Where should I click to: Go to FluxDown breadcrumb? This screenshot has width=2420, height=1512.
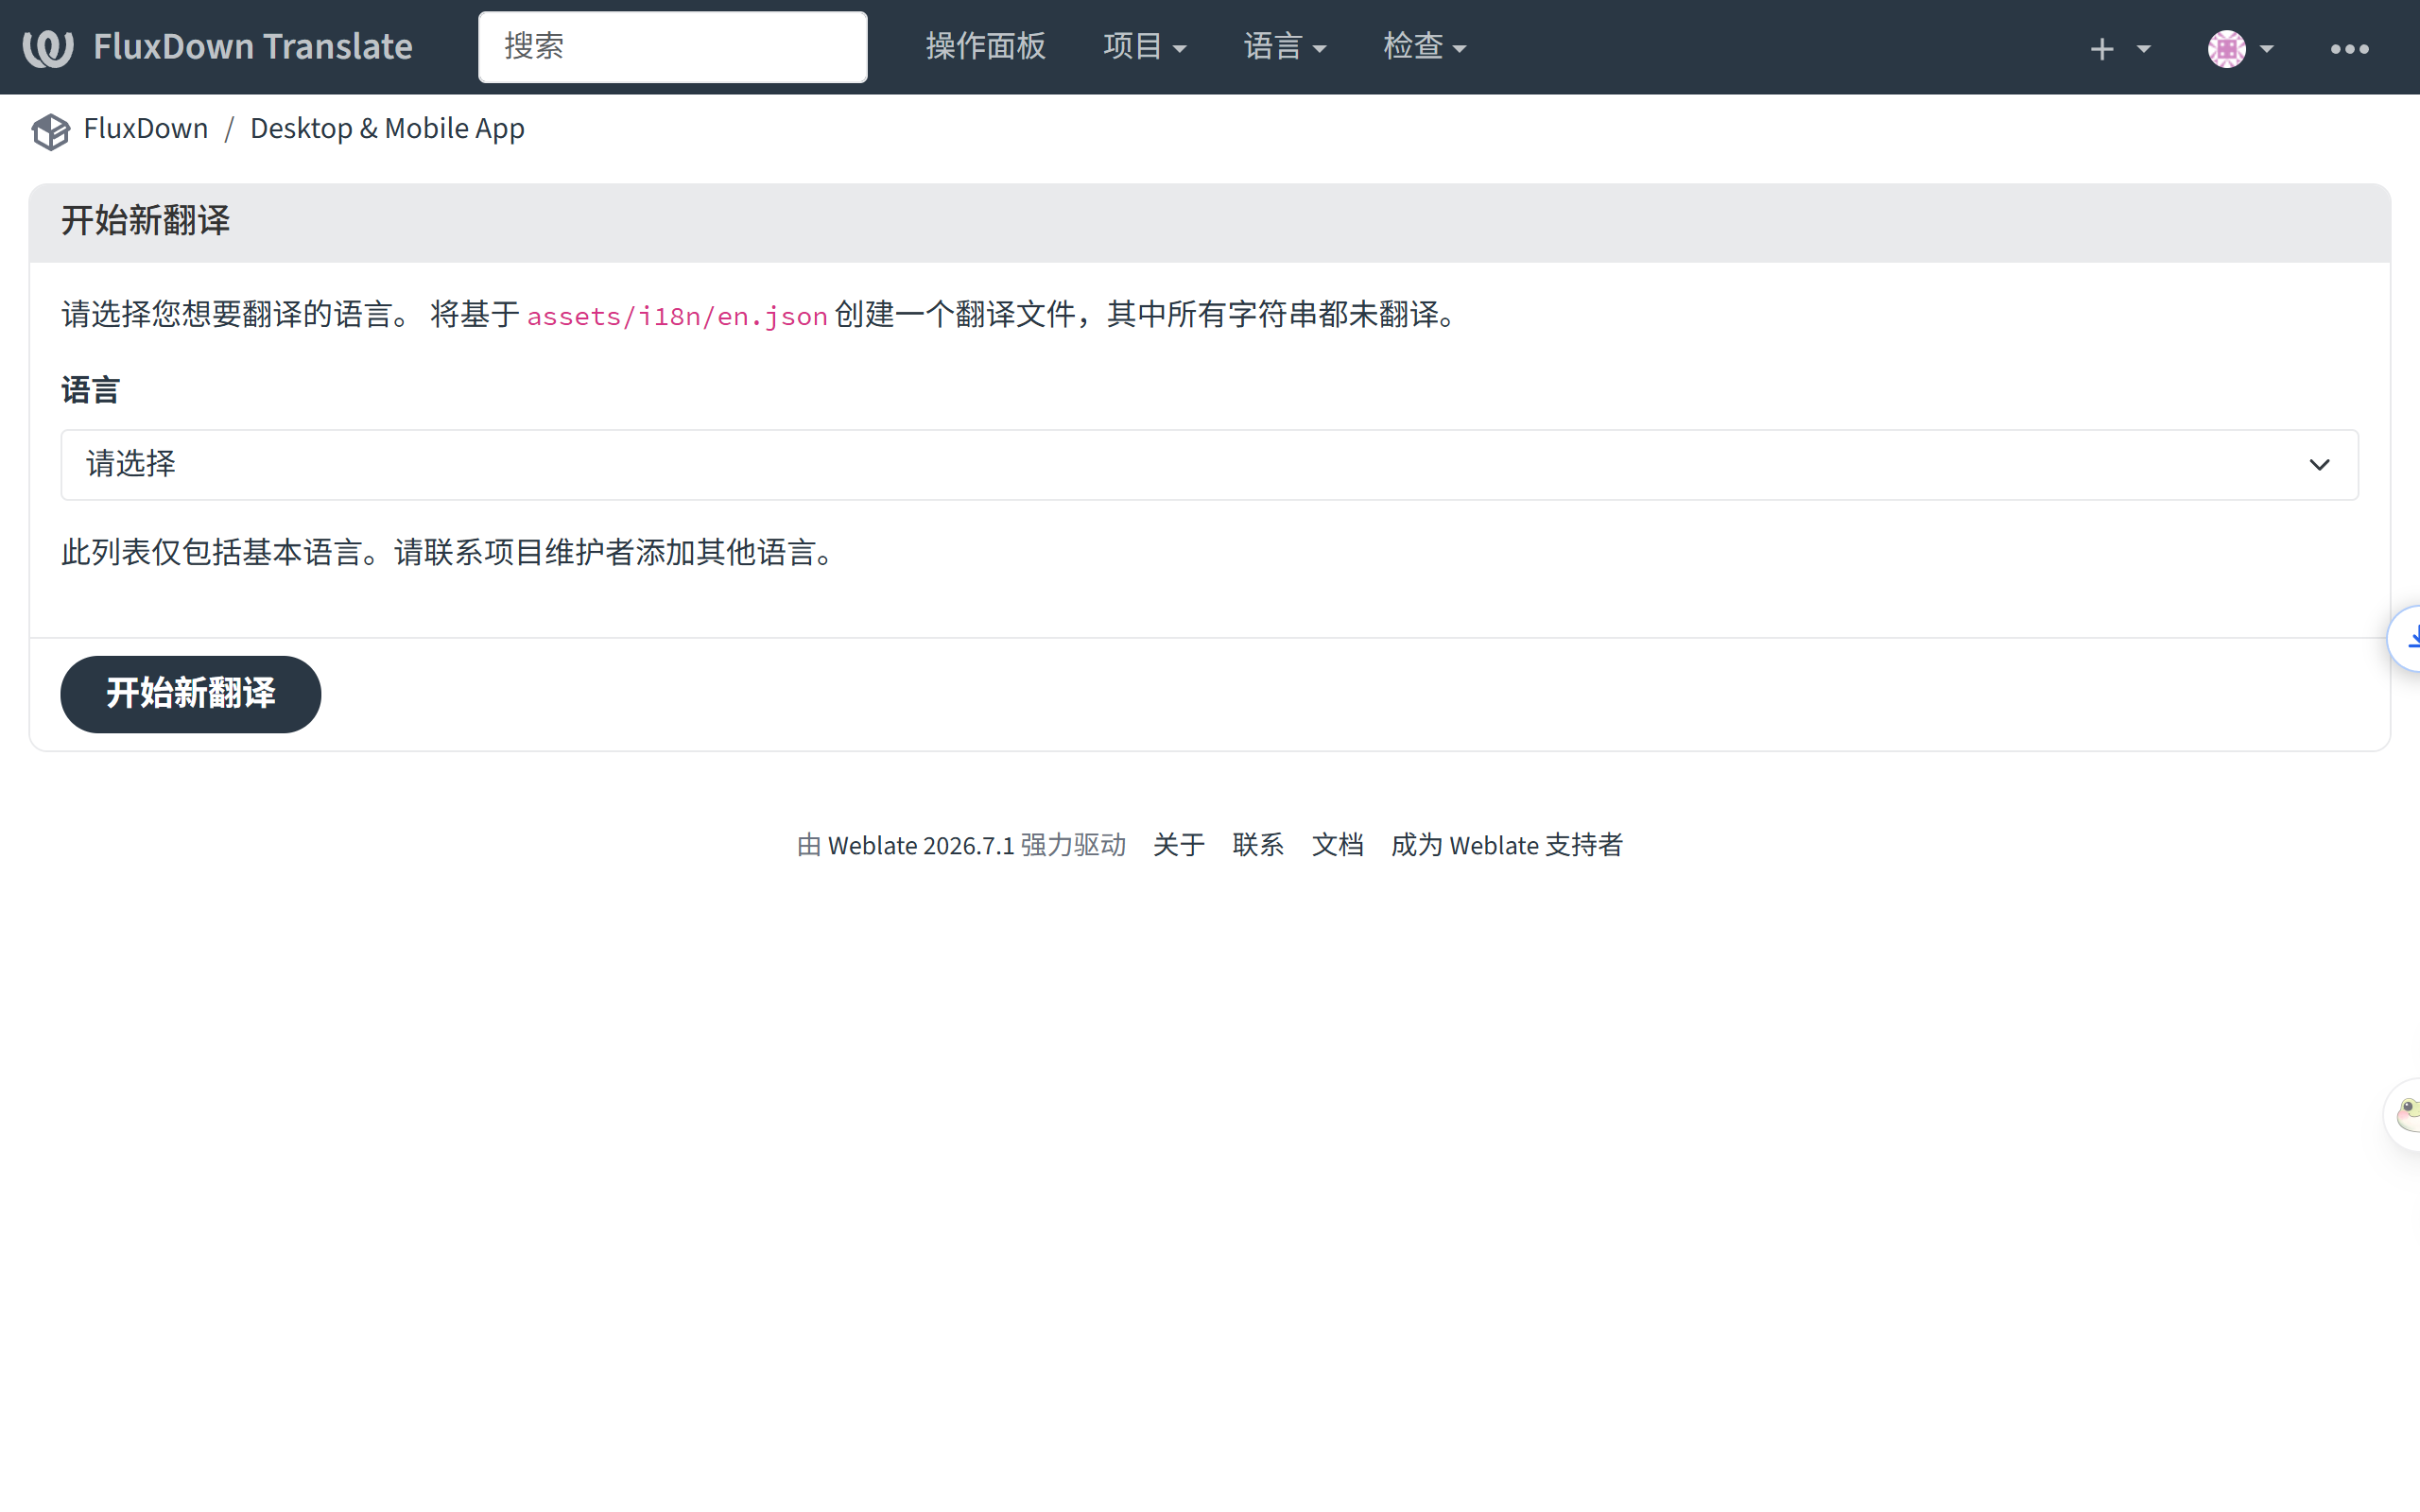coord(145,129)
